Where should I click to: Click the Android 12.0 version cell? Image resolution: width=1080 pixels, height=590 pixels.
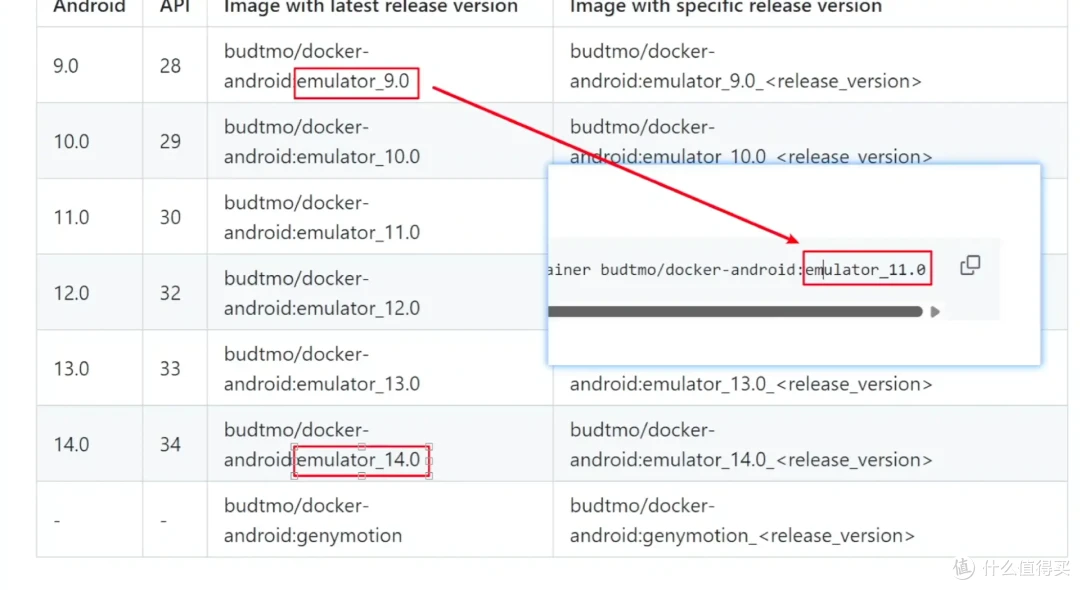[x=90, y=293]
